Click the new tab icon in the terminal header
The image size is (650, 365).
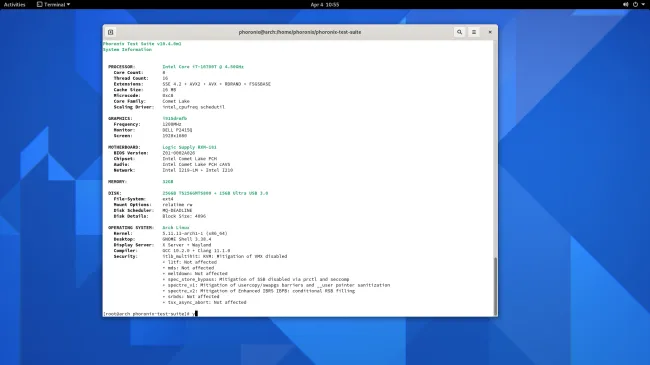[111, 32]
